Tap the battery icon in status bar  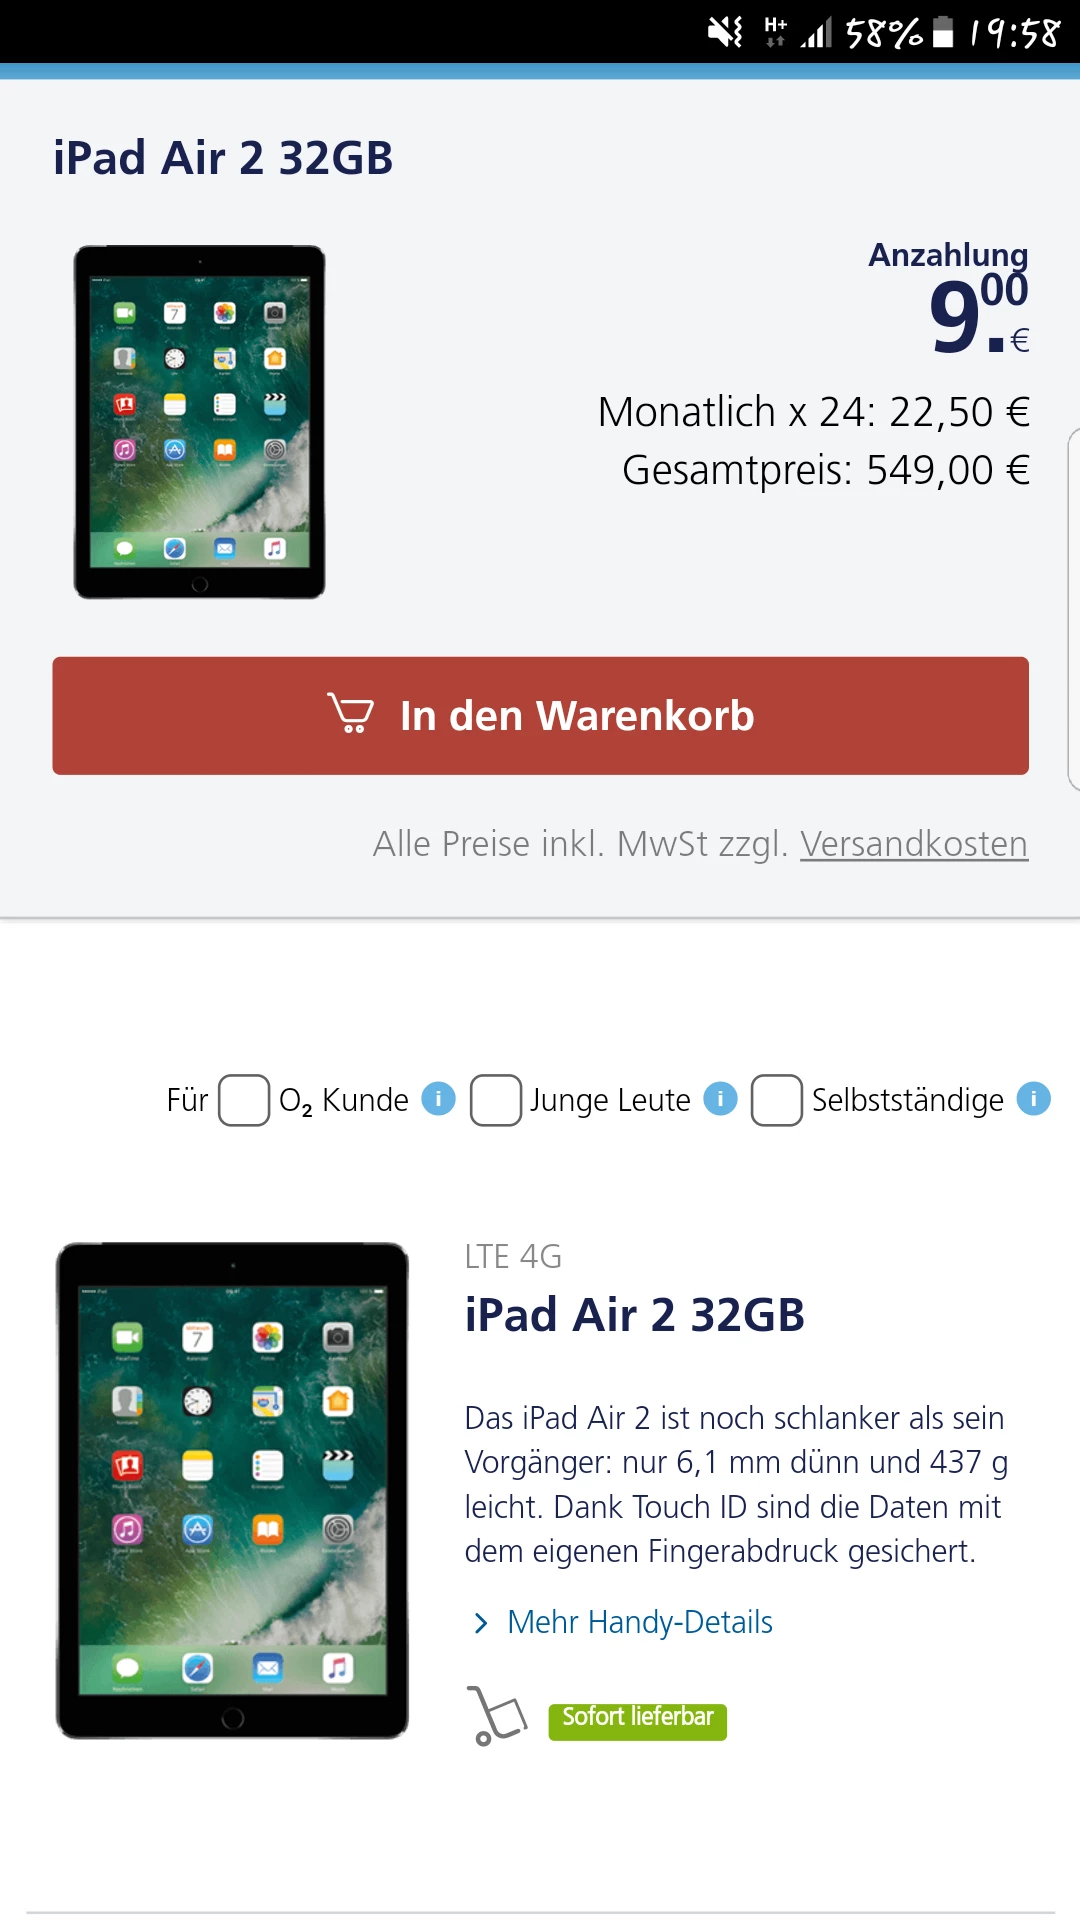[x=943, y=32]
